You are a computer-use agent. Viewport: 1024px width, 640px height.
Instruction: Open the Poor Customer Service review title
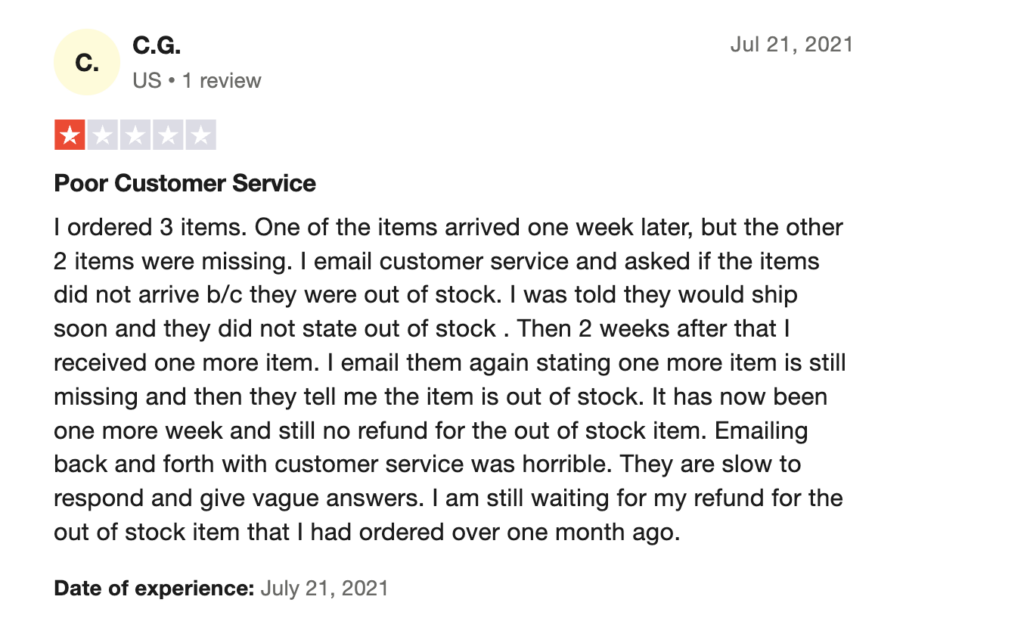185,184
